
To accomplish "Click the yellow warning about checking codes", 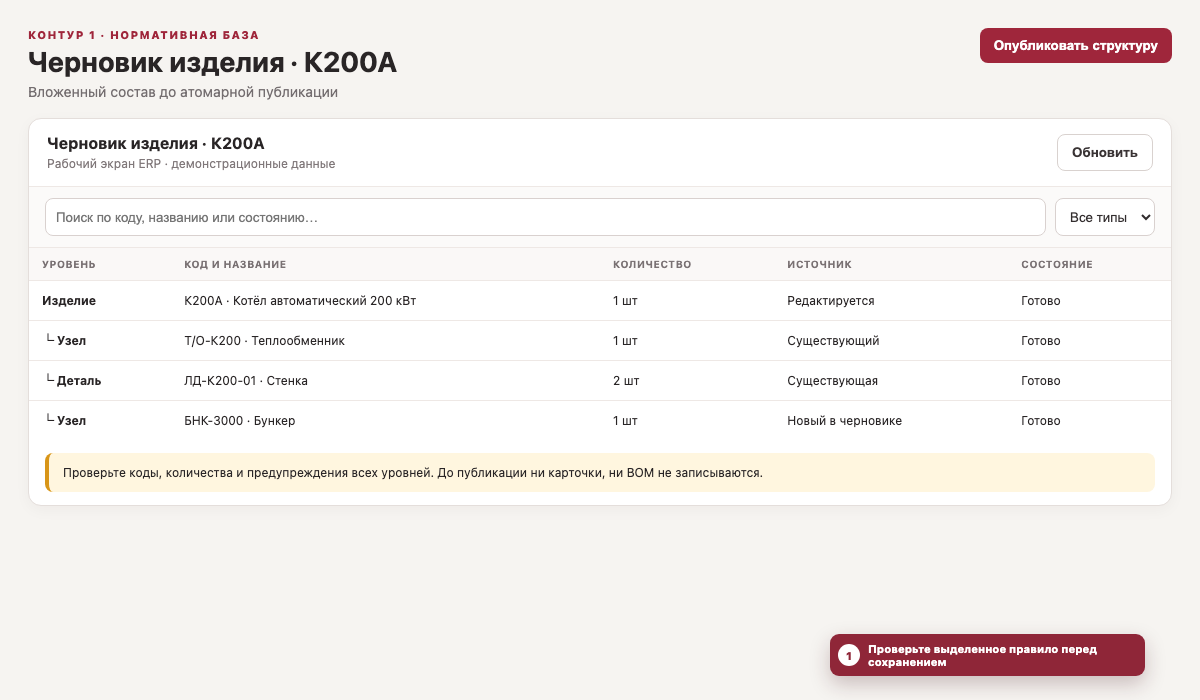I will coord(600,472).
